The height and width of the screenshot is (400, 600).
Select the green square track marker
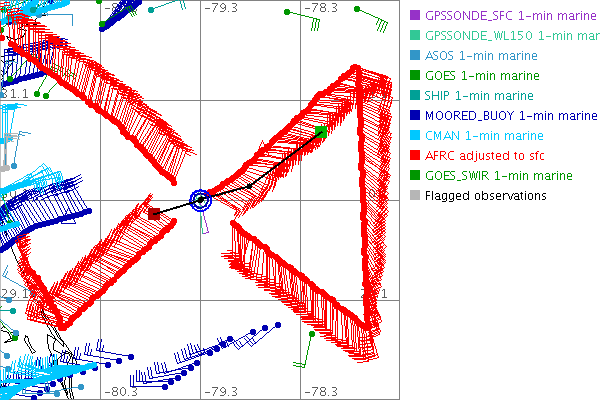[x=321, y=132]
